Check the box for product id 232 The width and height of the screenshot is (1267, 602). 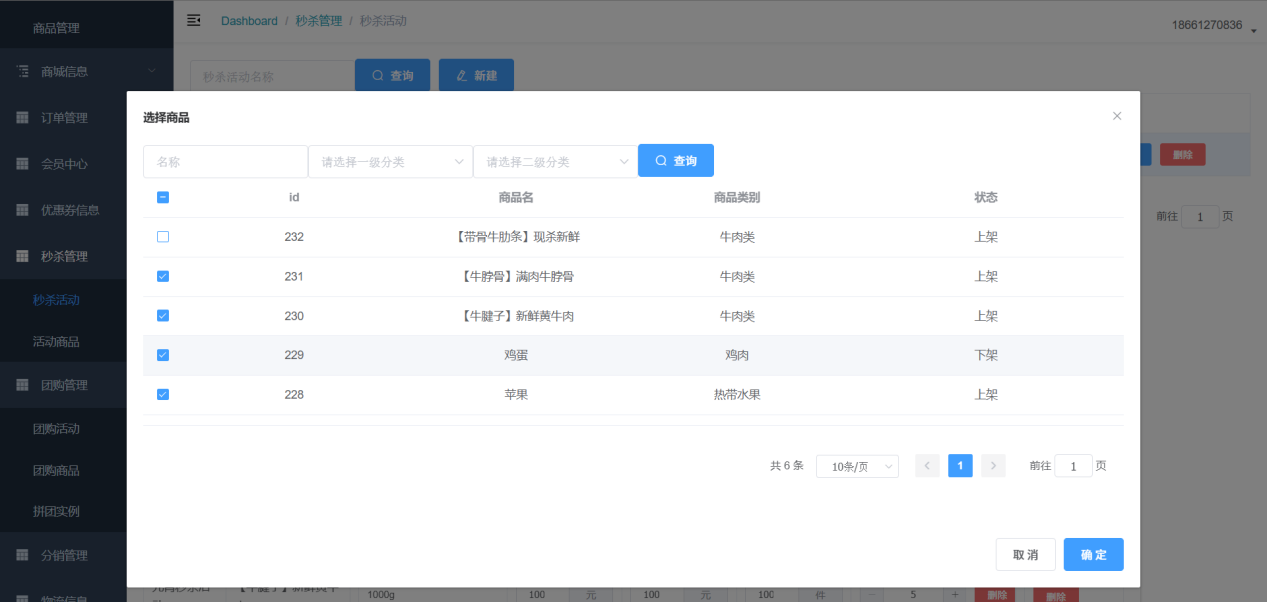163,237
